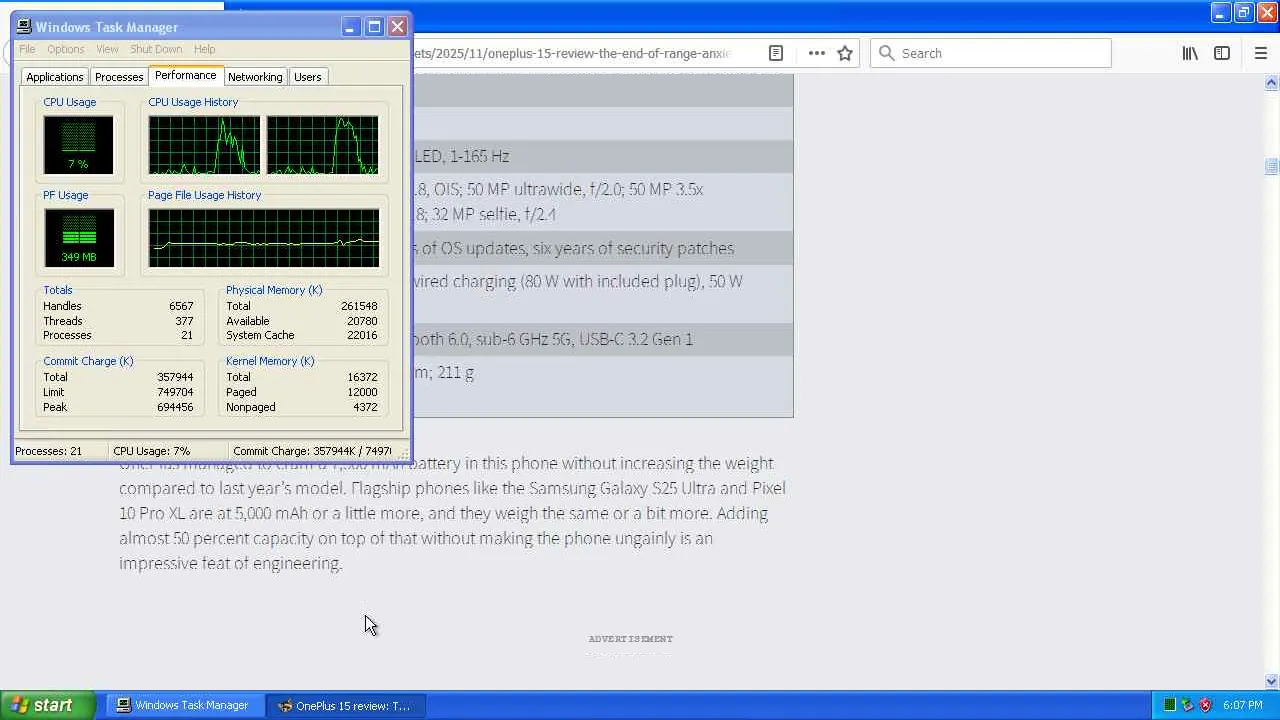Click the status bar Commit Charge entry
Viewport: 1280px width, 720px height.
(312, 451)
